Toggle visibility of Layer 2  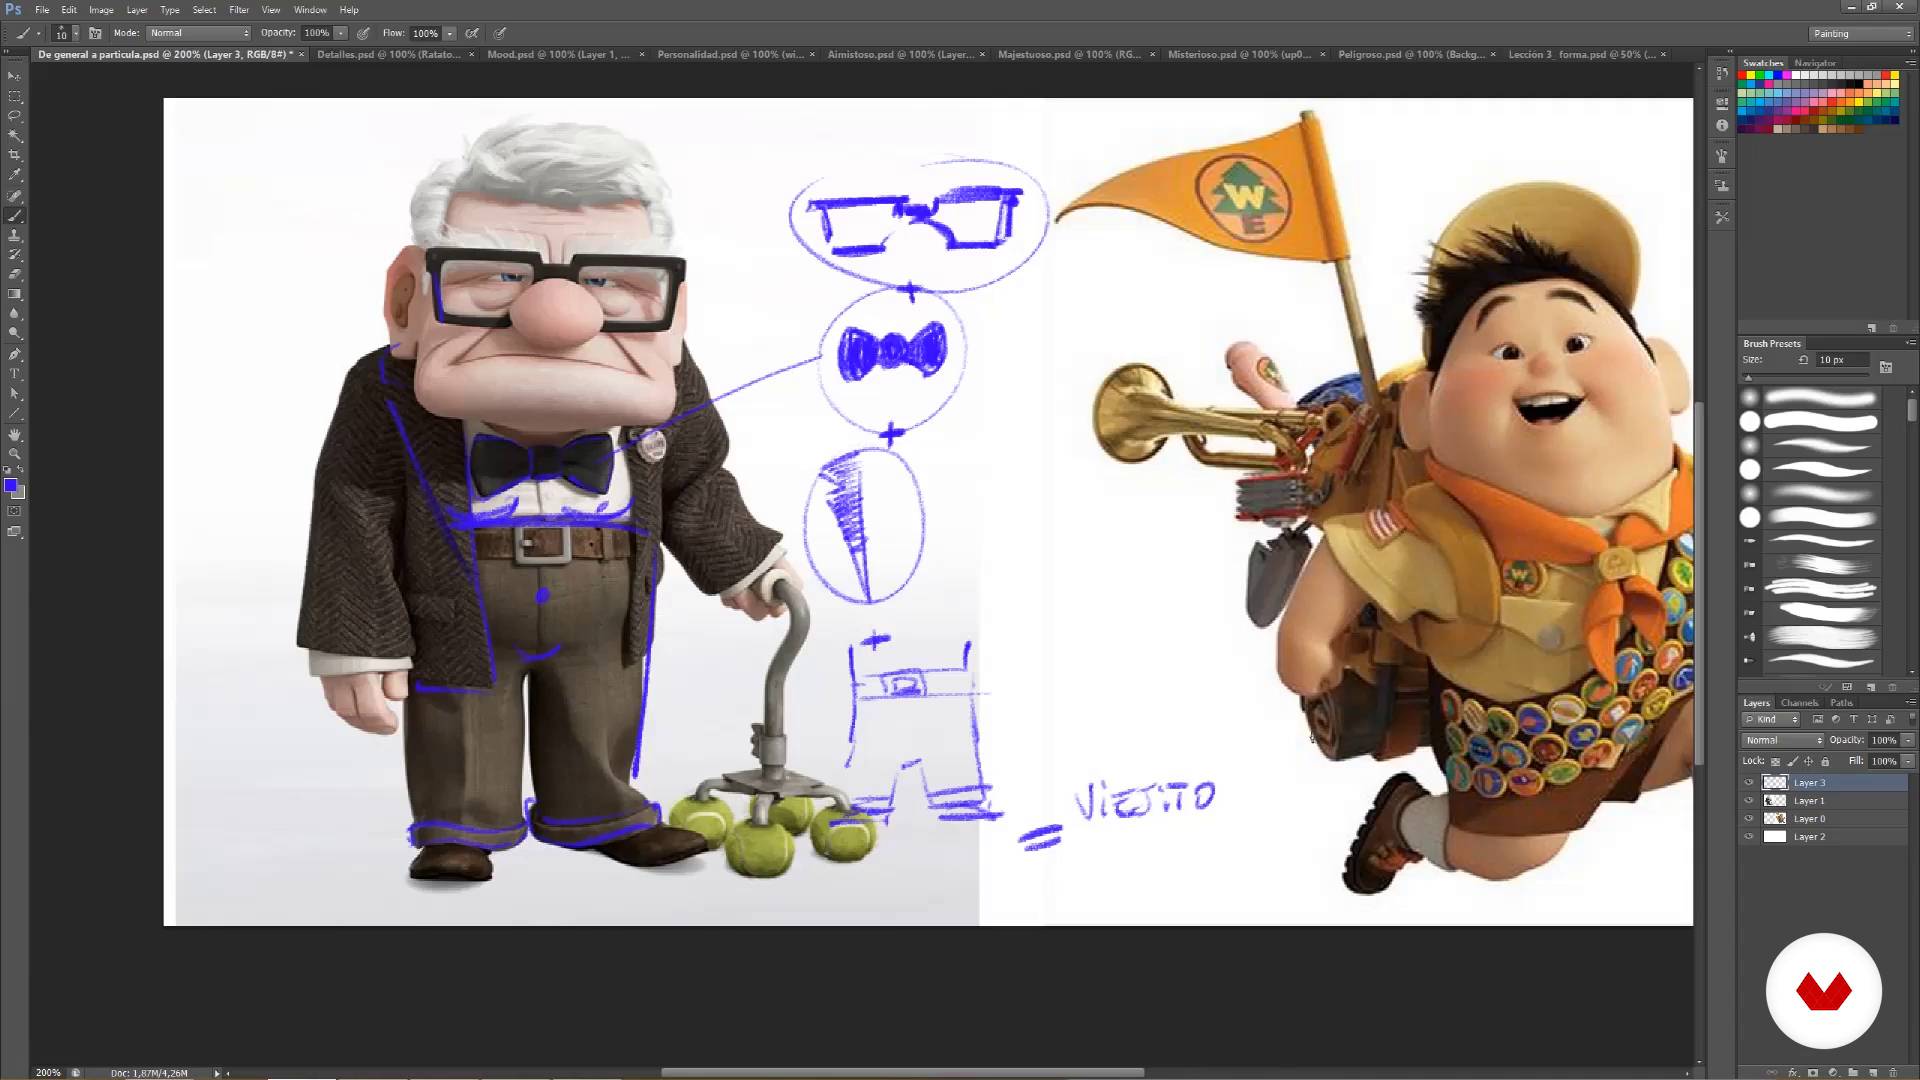(x=1749, y=837)
